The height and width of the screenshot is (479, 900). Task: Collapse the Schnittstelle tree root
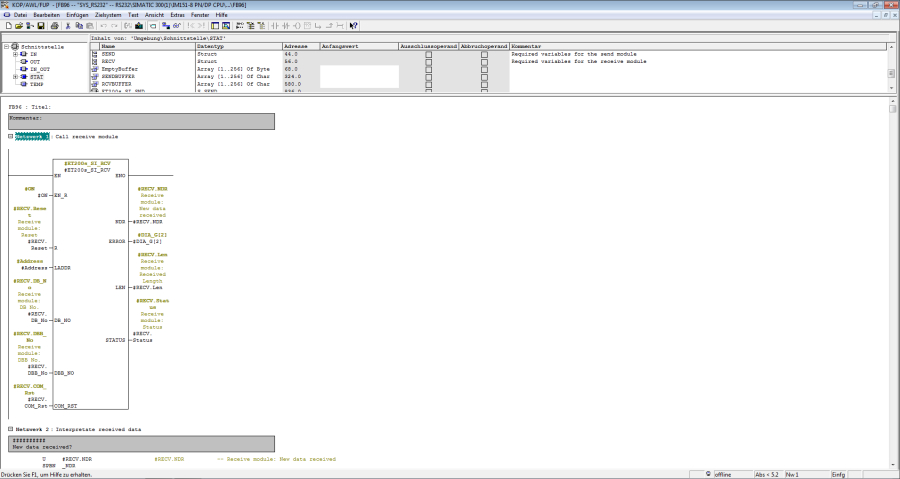pos(6,47)
